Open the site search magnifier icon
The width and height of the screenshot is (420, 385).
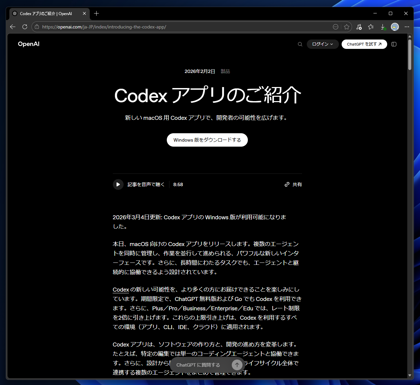coord(300,44)
